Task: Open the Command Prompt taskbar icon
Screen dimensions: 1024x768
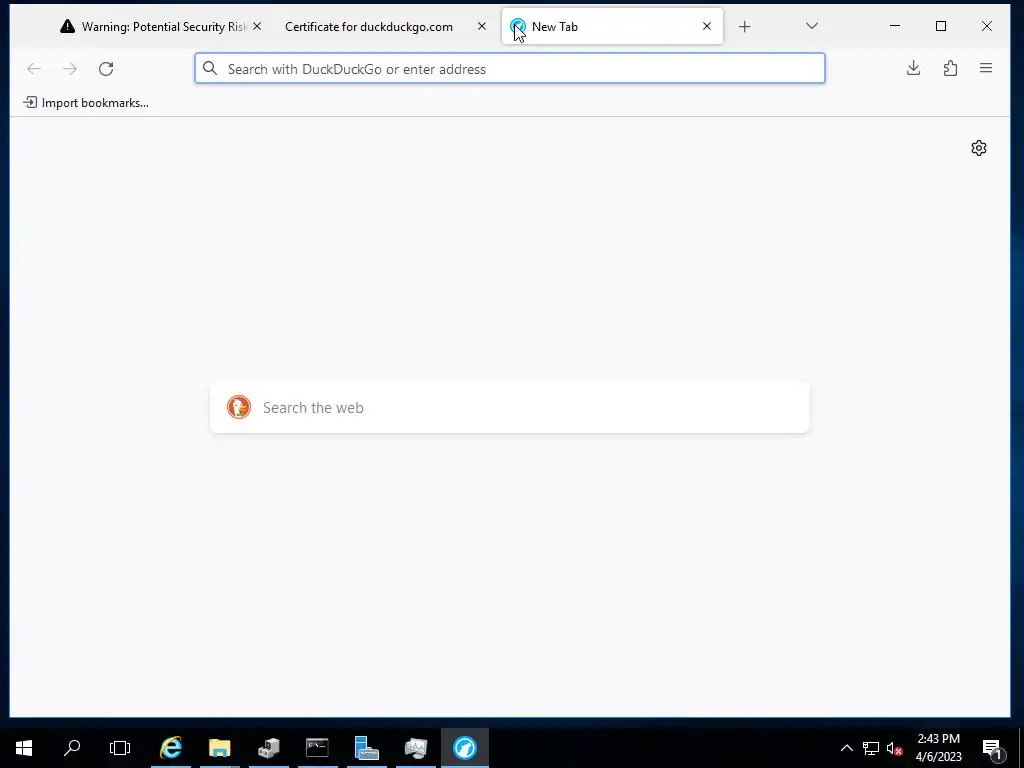Action: coord(317,747)
